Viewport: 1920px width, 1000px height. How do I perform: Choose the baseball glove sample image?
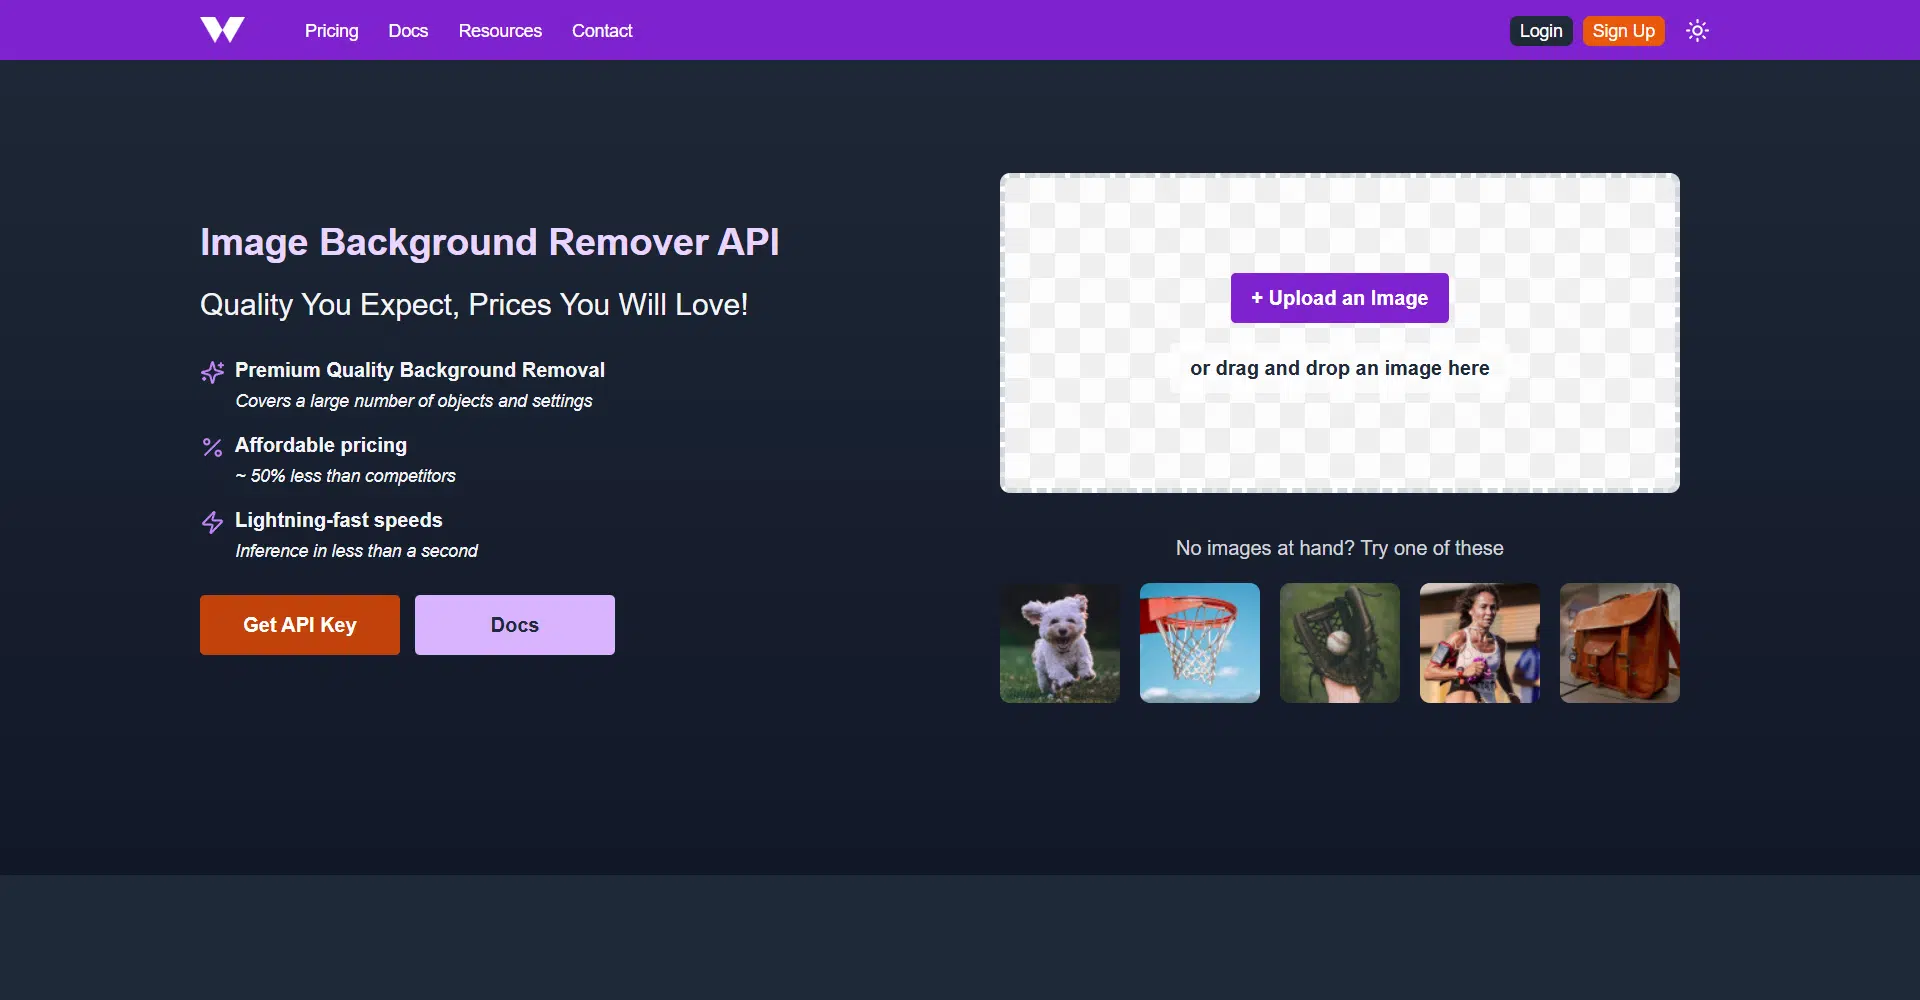click(x=1340, y=643)
